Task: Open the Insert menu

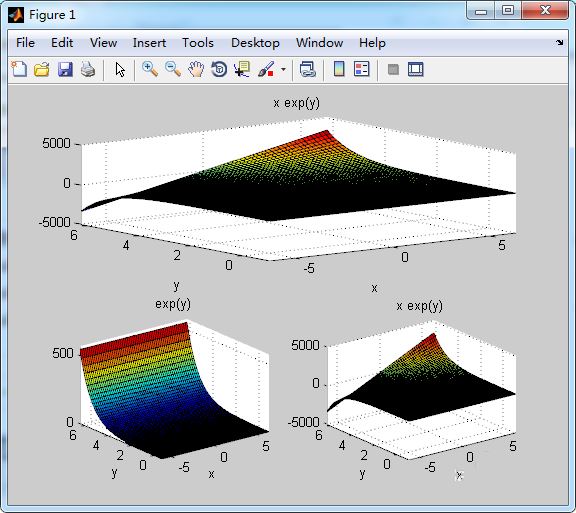Action: click(149, 43)
